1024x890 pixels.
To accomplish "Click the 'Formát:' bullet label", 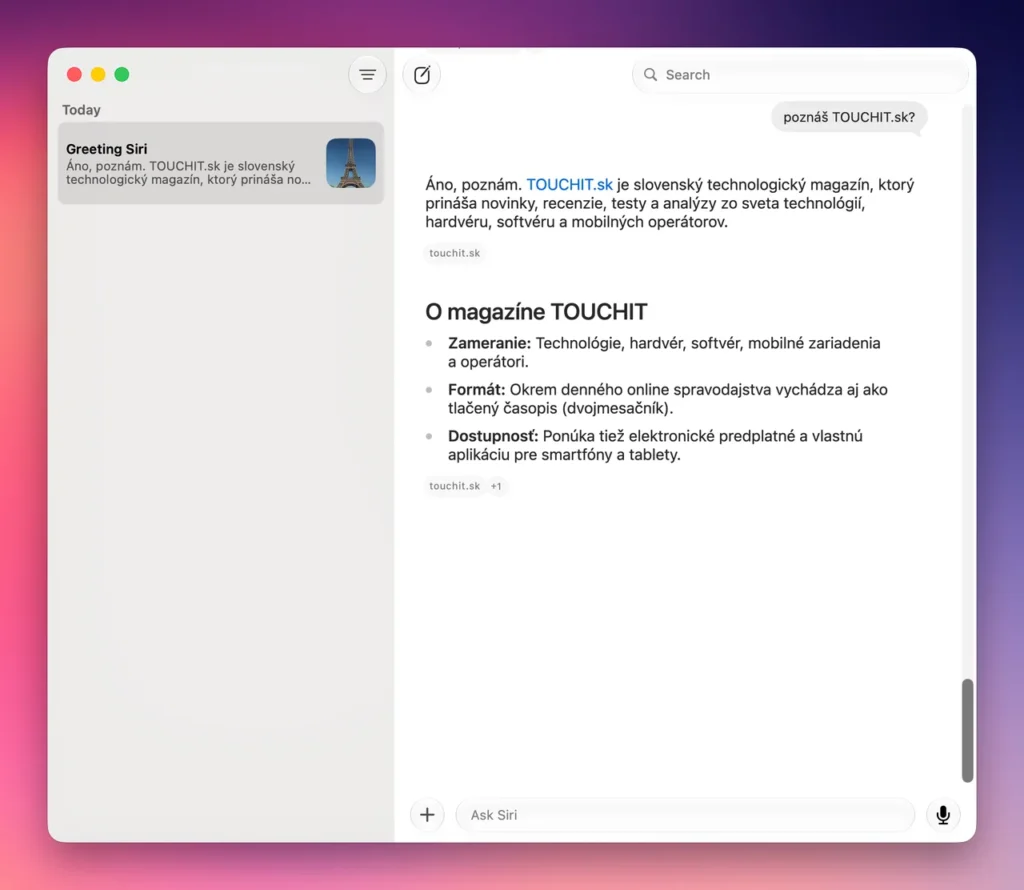I will click(477, 390).
